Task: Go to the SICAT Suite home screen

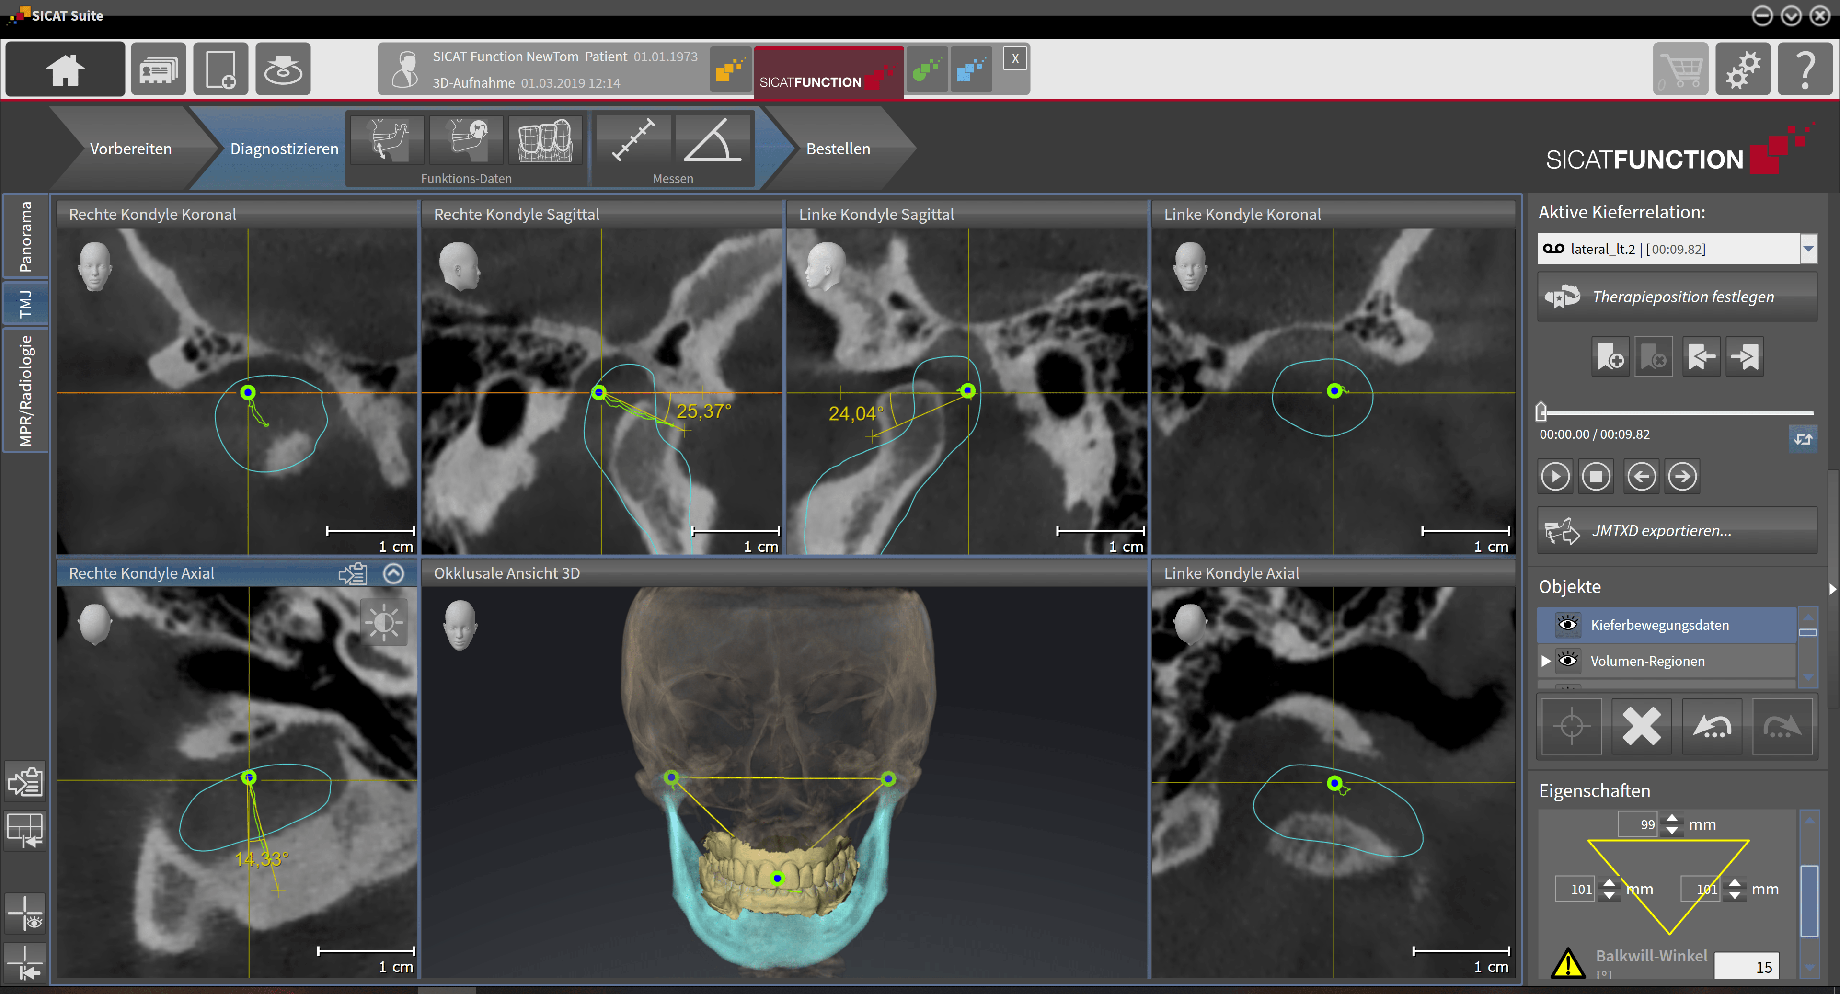Action: 65,69
